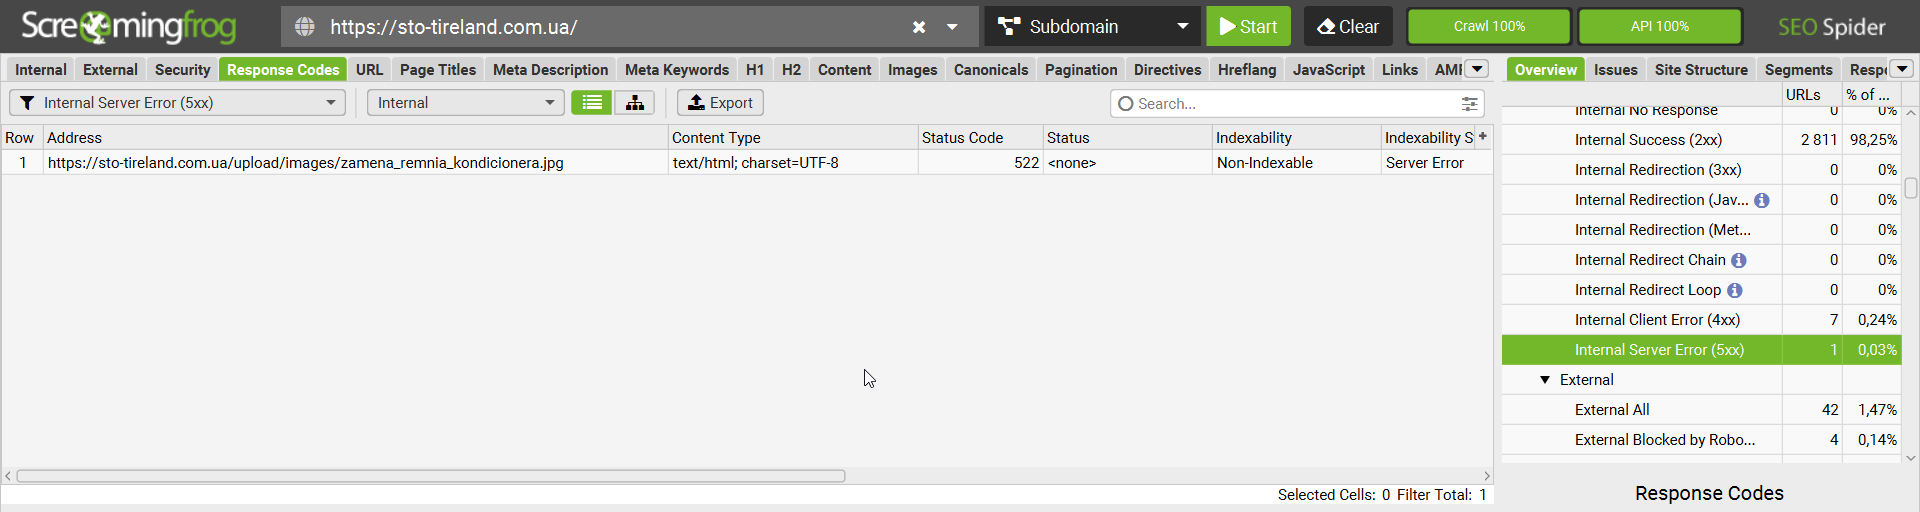Select External All row
Viewport: 1920px width, 512px height.
[x=1701, y=410]
